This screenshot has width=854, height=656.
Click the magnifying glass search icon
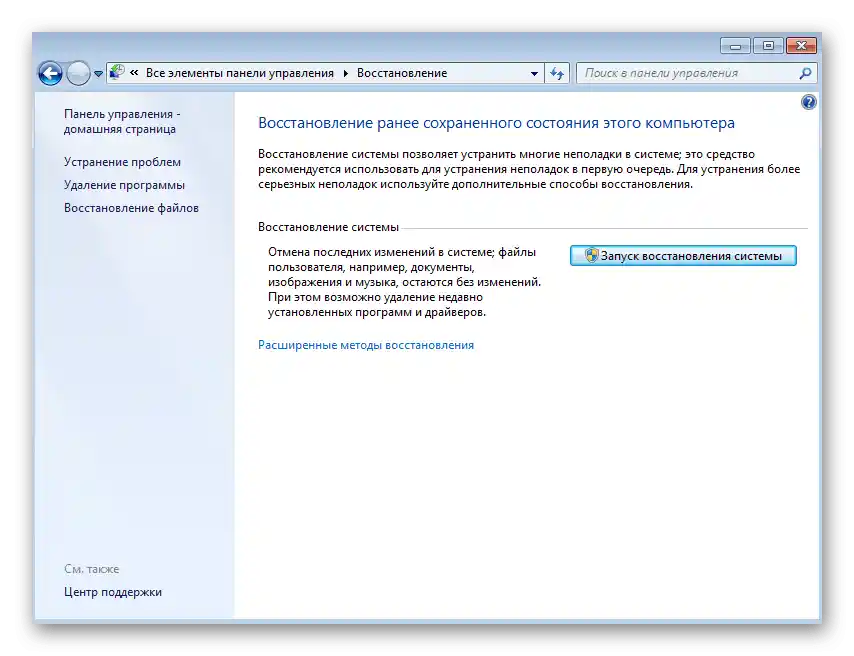(806, 73)
